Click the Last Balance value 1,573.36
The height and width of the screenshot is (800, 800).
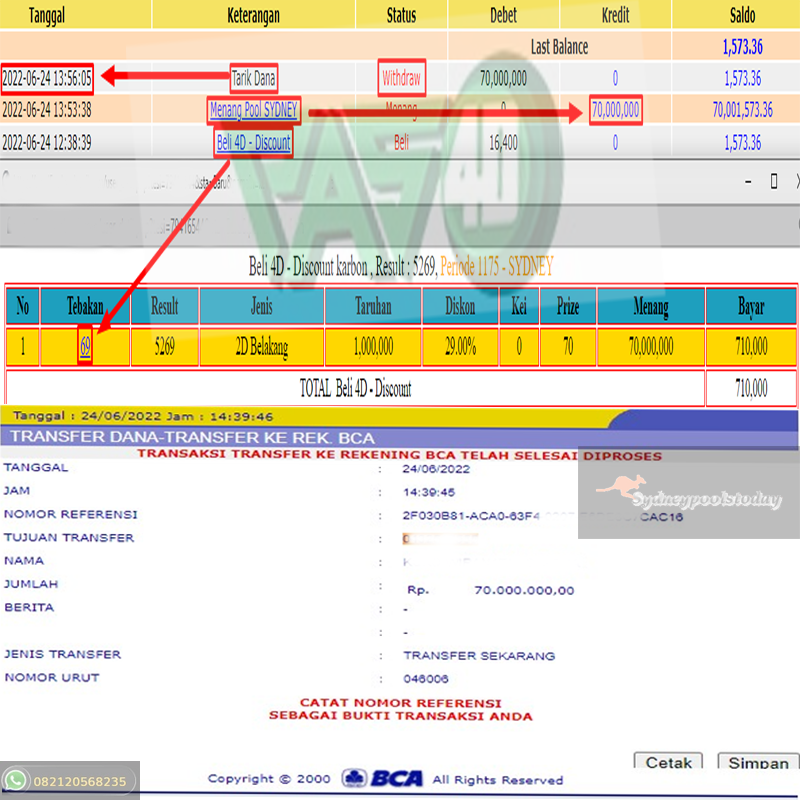tap(742, 47)
